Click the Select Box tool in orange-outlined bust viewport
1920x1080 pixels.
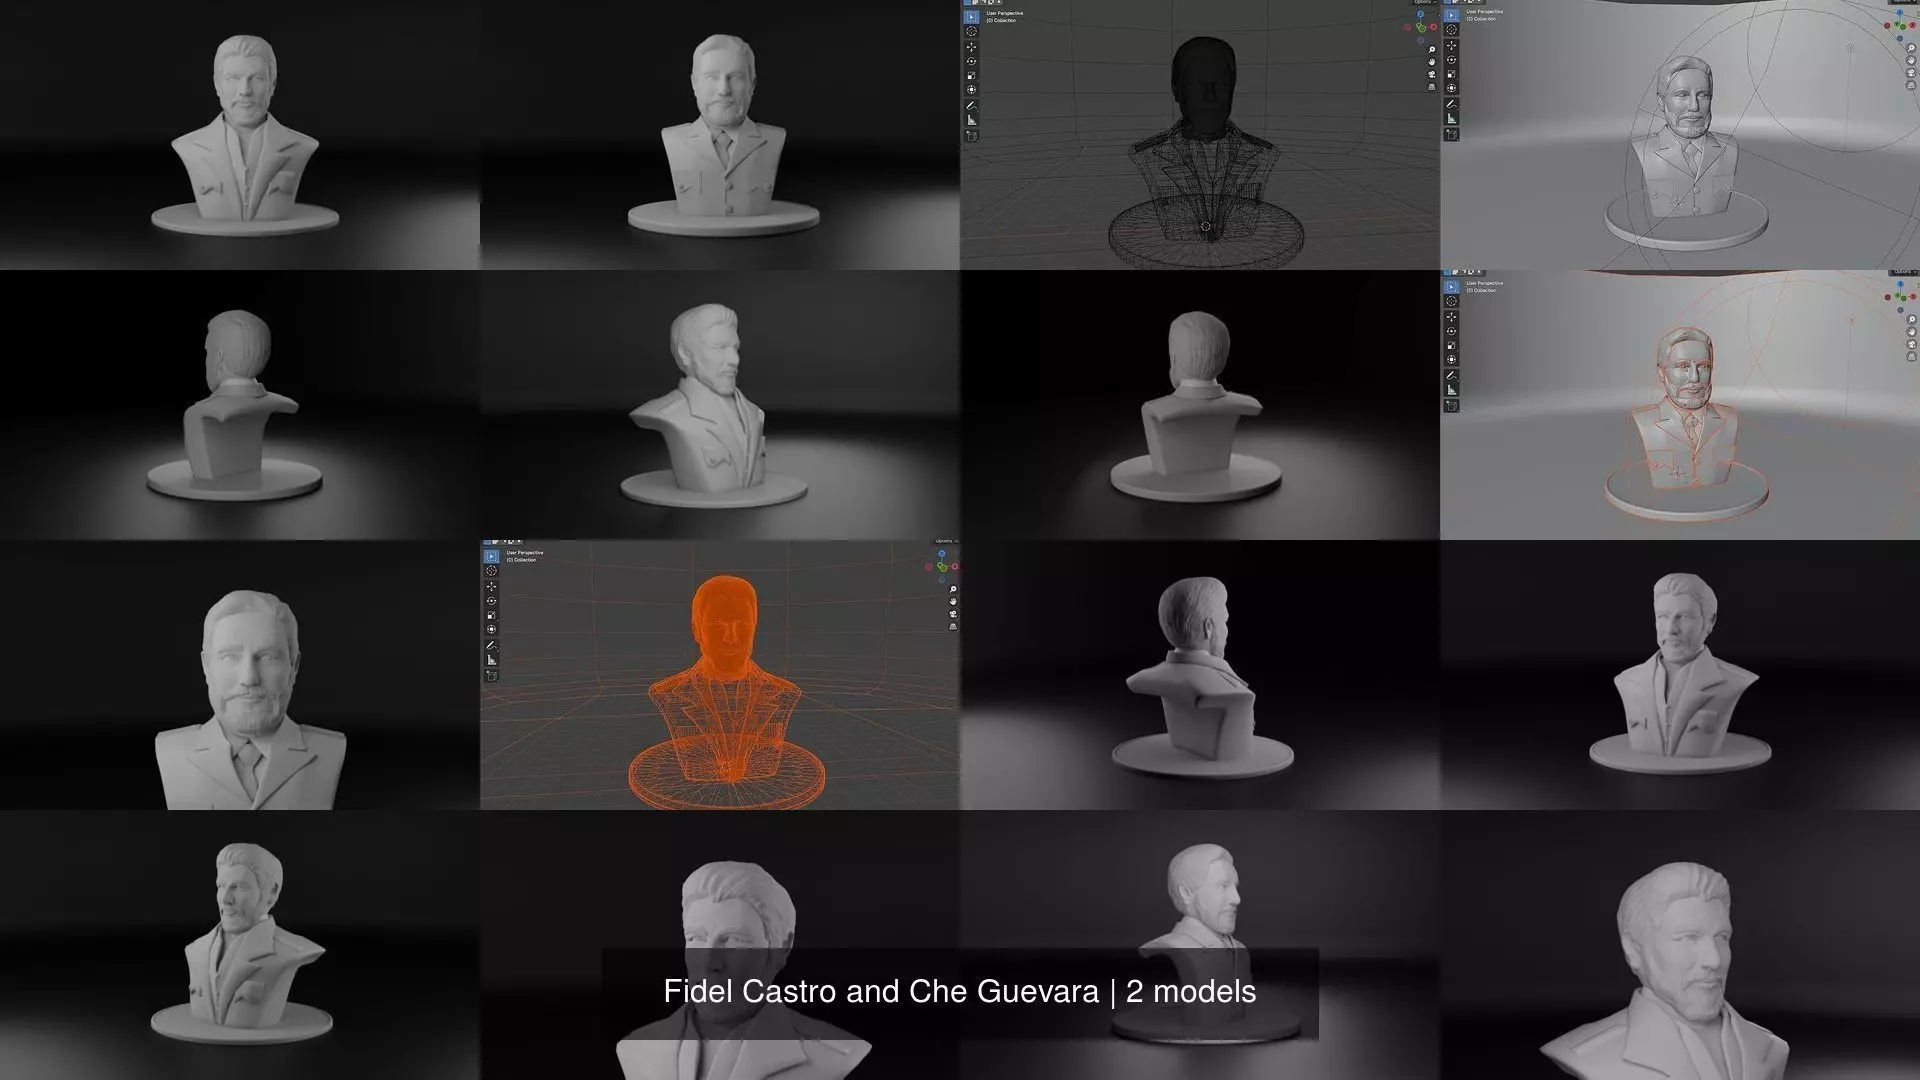1451,287
